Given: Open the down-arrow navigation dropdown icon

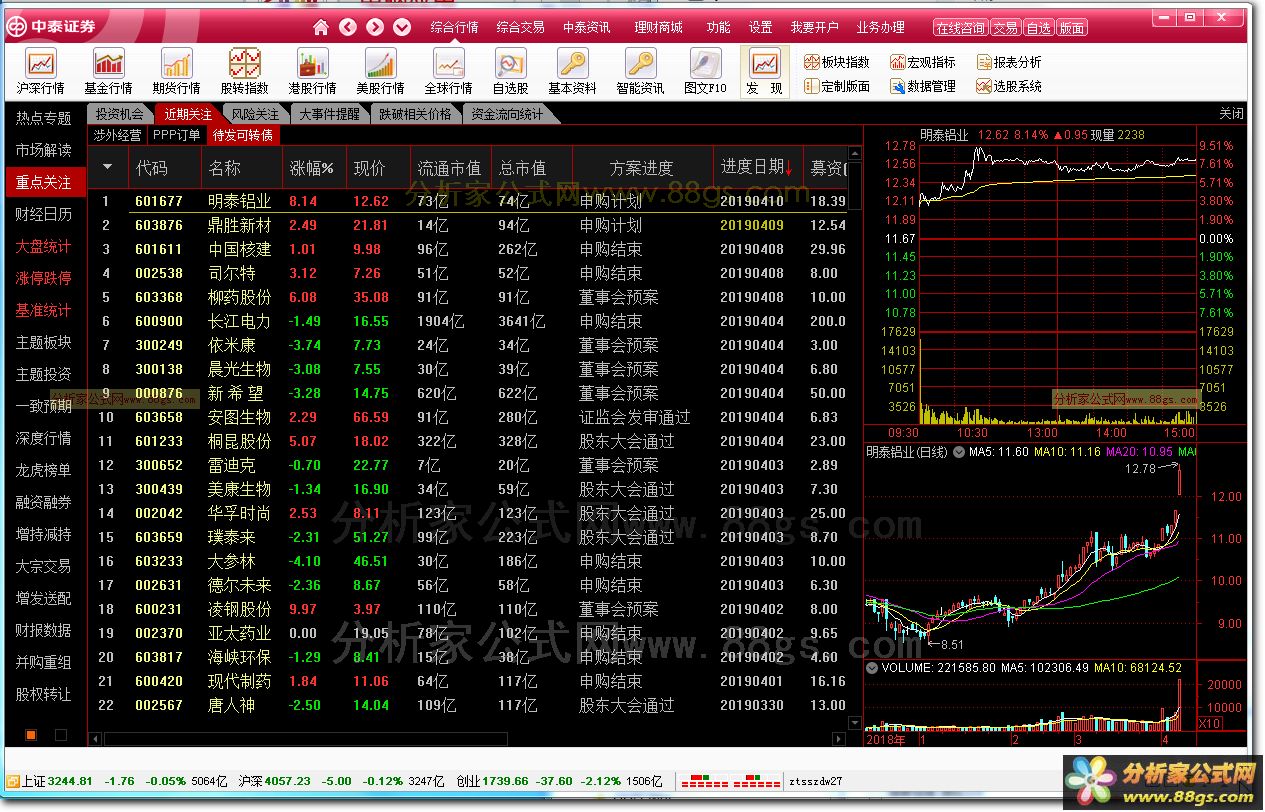Looking at the screenshot, I should [402, 27].
